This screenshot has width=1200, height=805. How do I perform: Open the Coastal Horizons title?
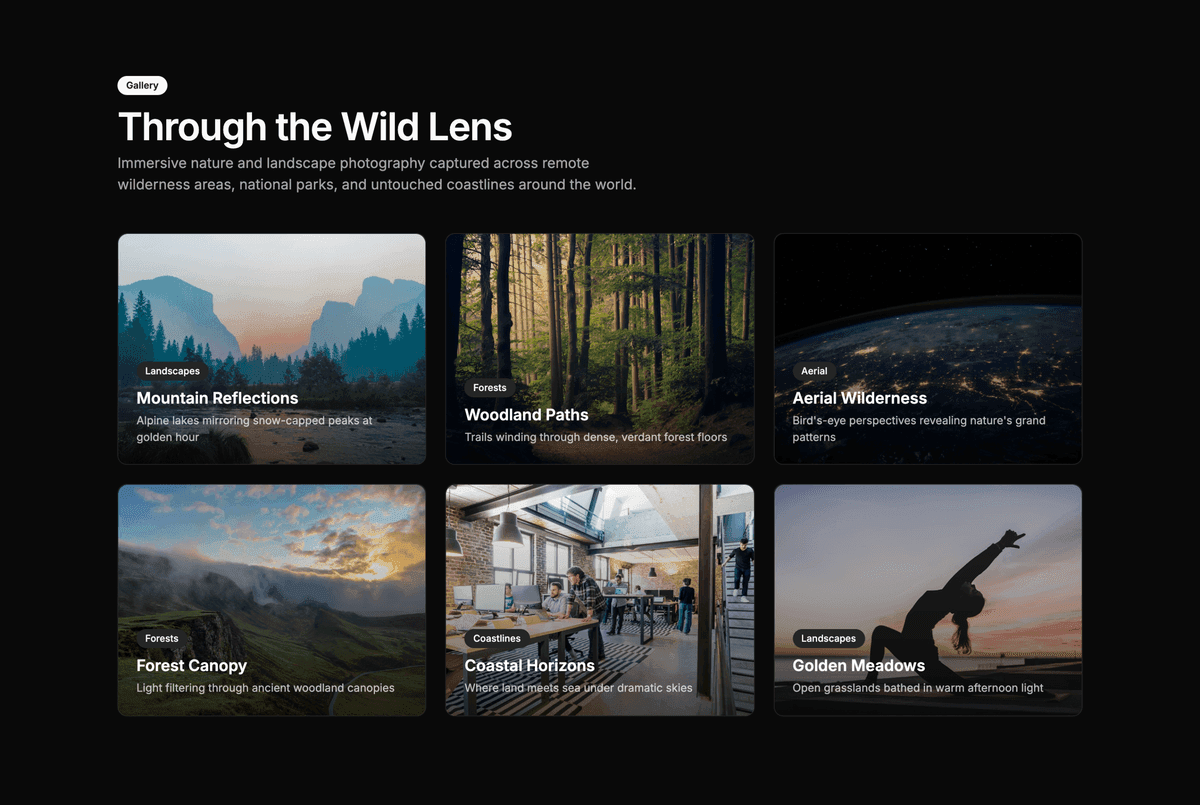tap(529, 666)
